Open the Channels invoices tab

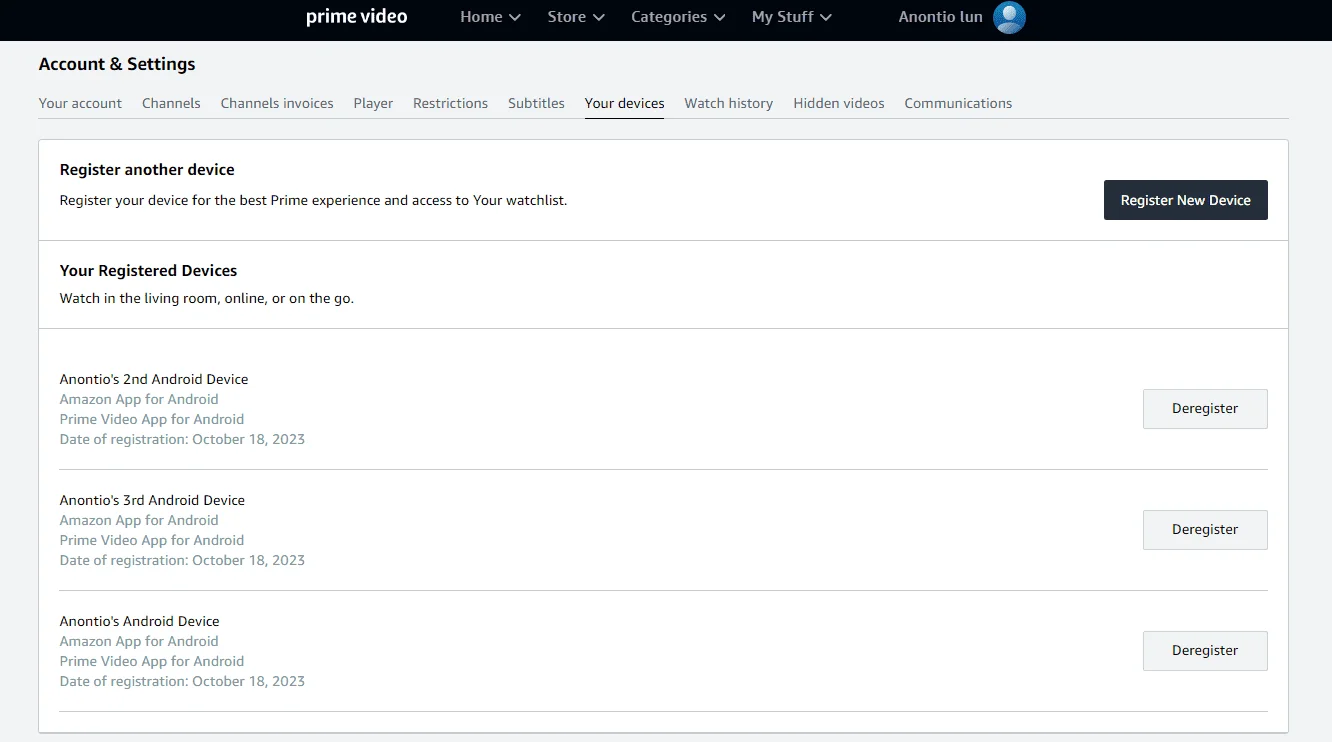[x=277, y=103]
